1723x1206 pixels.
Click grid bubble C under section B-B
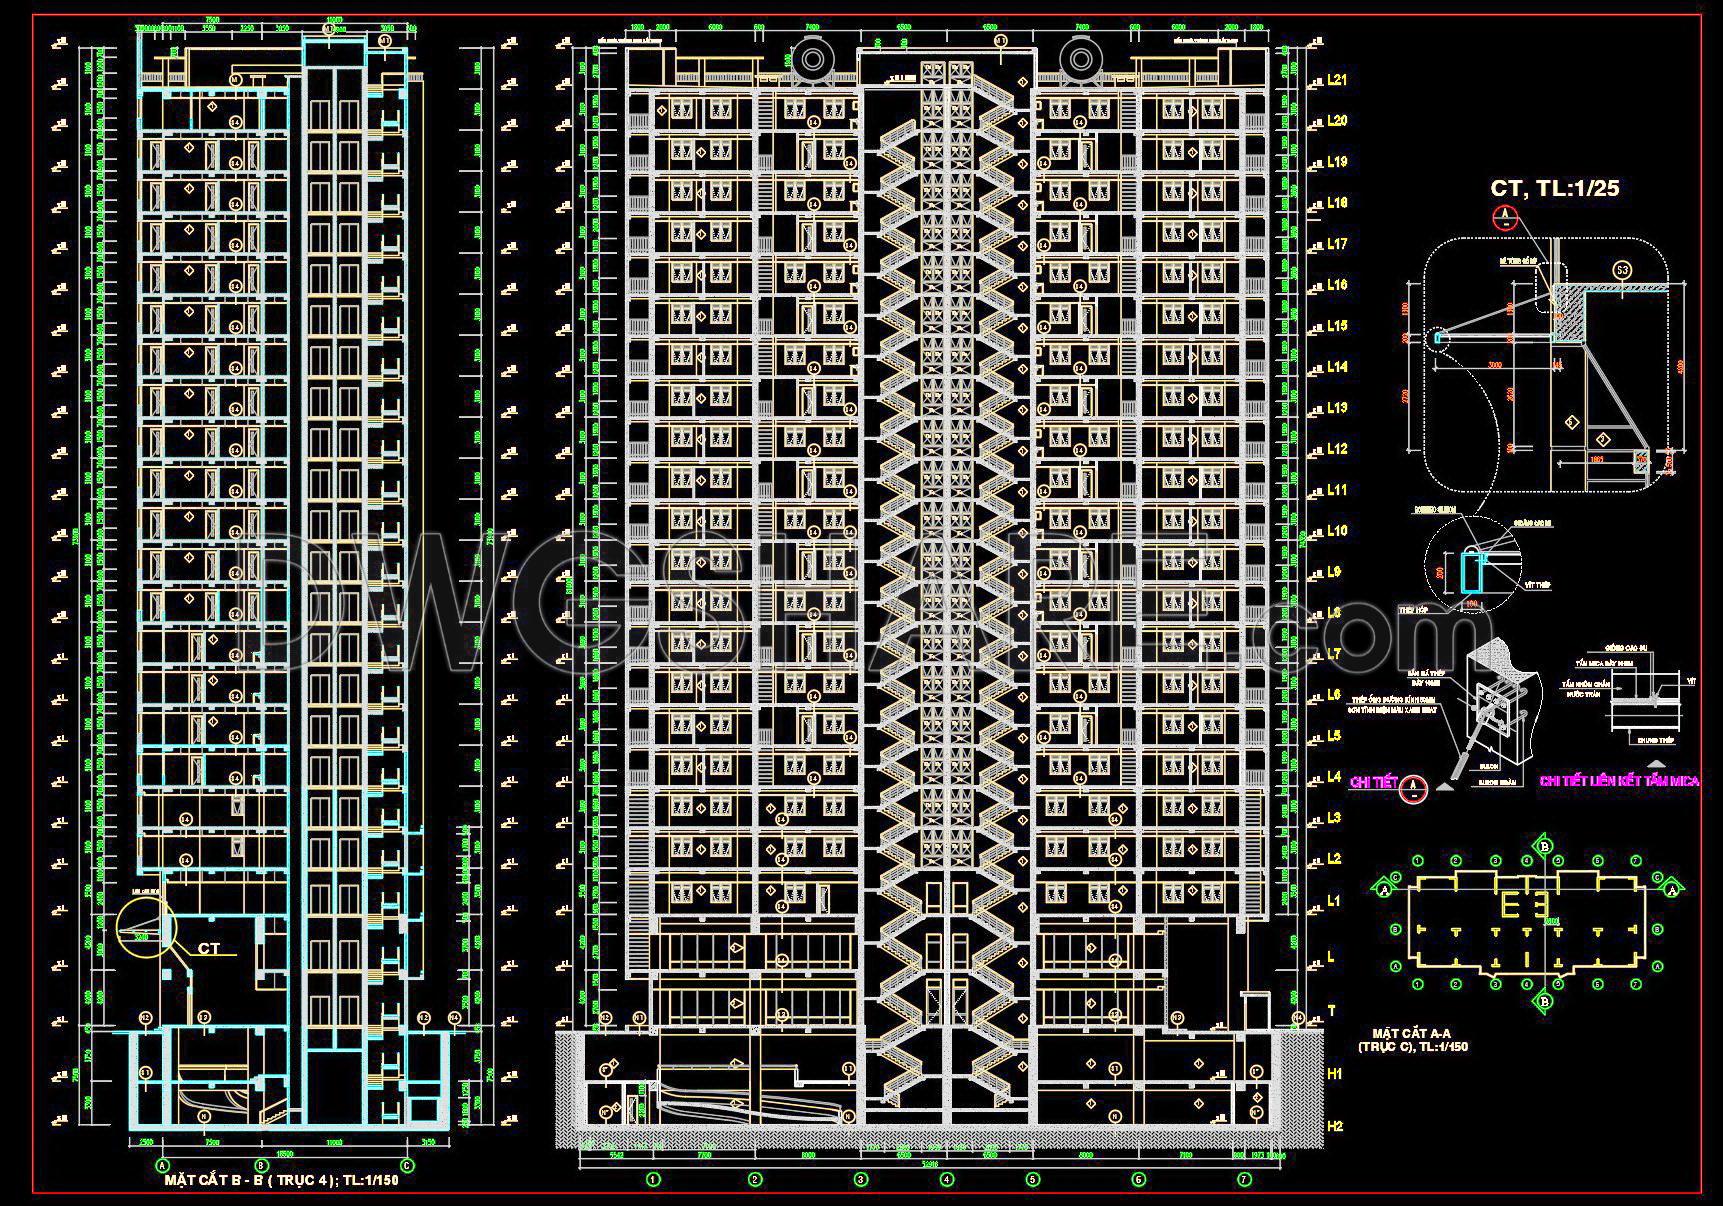[408, 1164]
